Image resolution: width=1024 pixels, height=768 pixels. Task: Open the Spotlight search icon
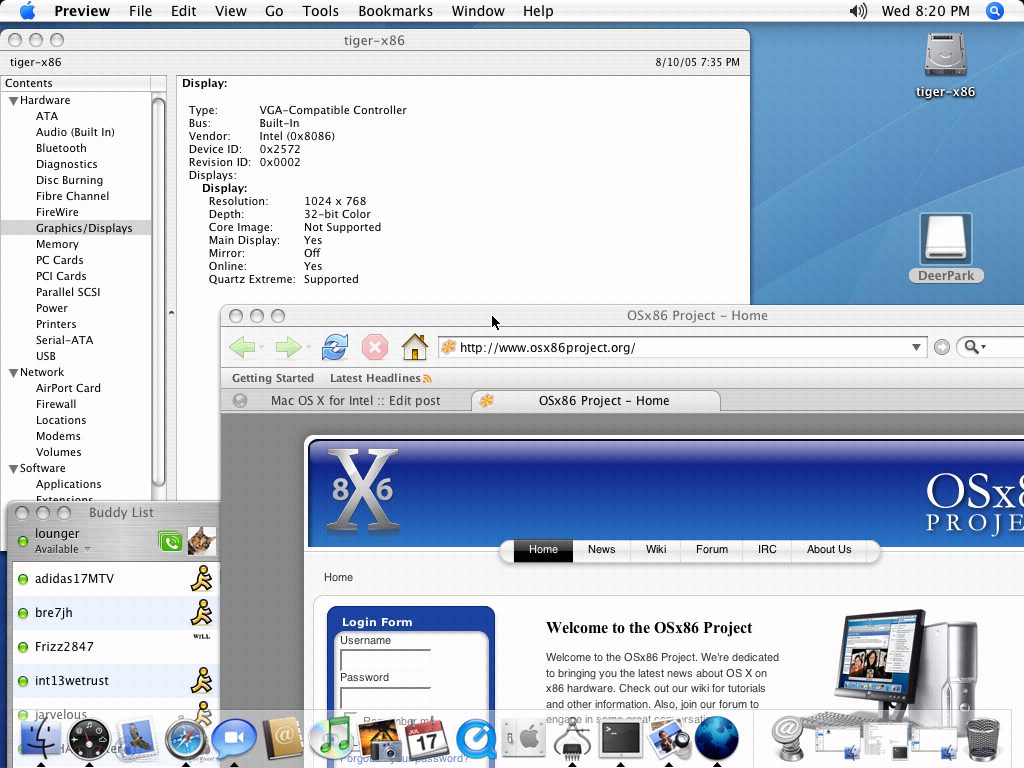[995, 11]
